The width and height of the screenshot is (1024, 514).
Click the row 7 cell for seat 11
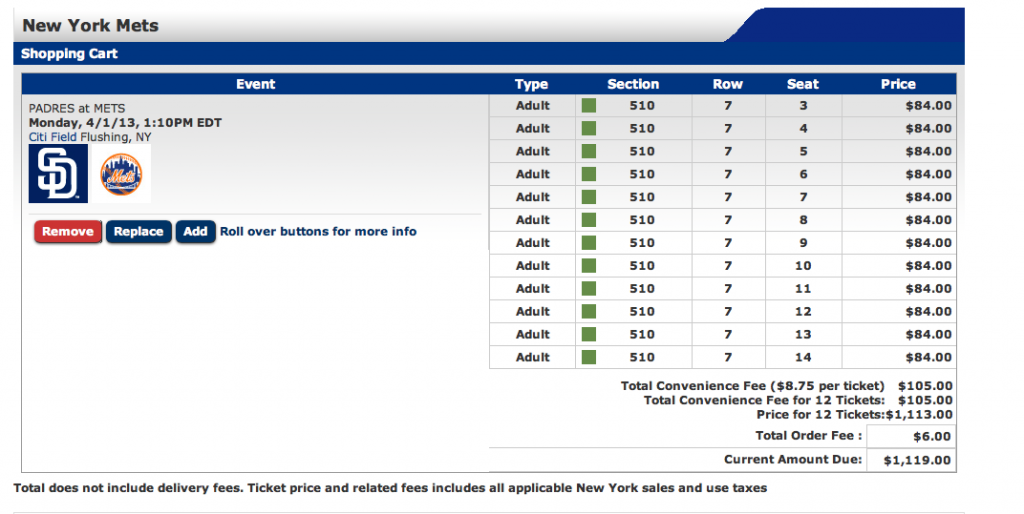[728, 289]
